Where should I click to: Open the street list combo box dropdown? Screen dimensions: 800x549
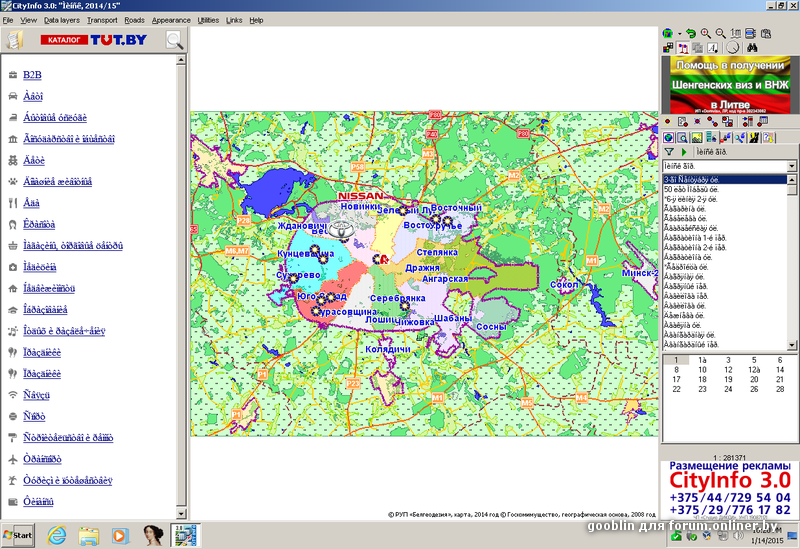point(792,166)
